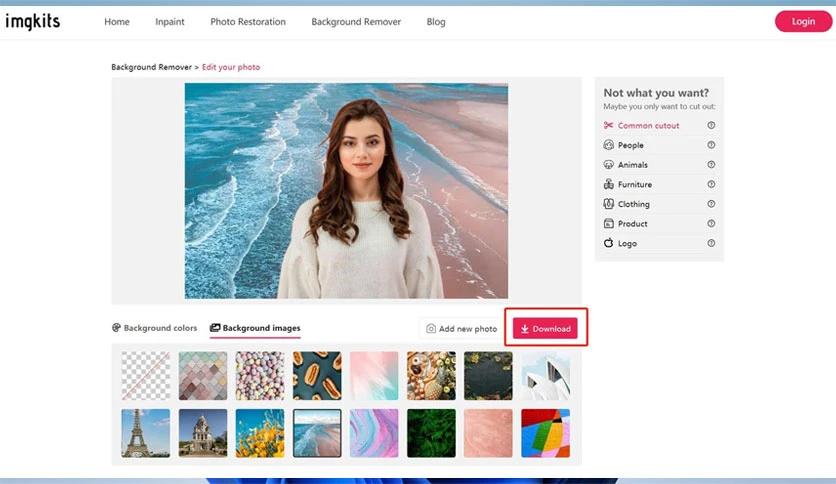Click the Background Remover breadcrumb link
This screenshot has width=836, height=484.
click(152, 67)
